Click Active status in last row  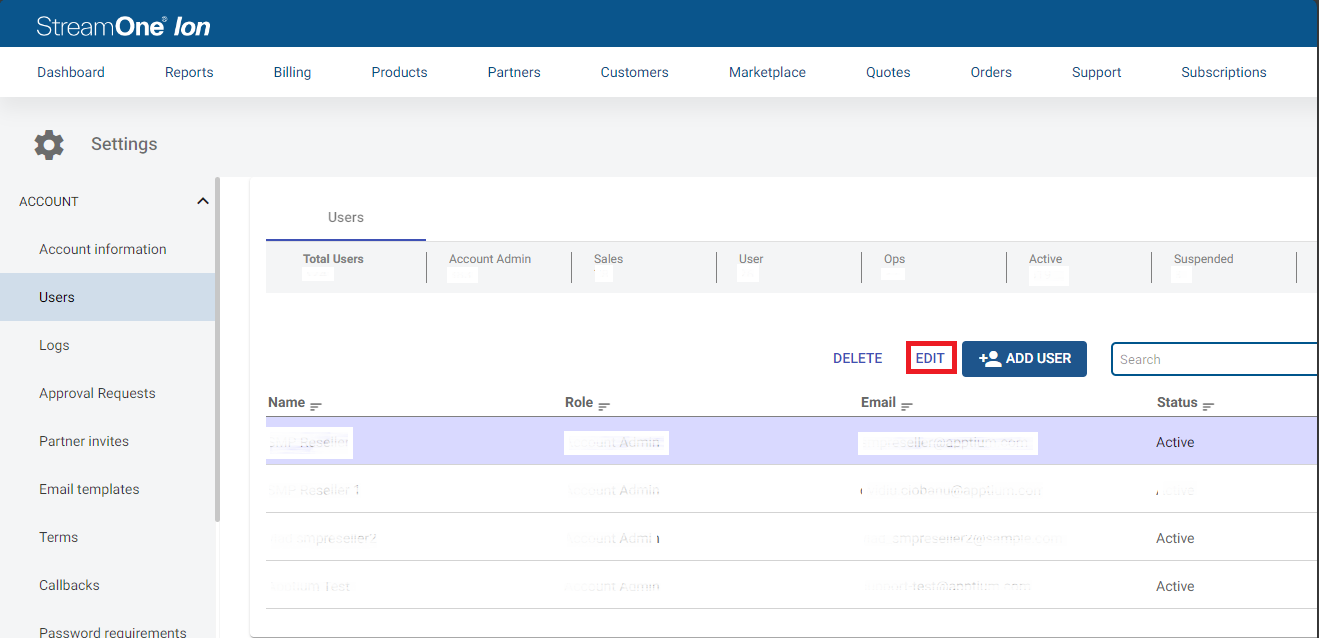1175,586
